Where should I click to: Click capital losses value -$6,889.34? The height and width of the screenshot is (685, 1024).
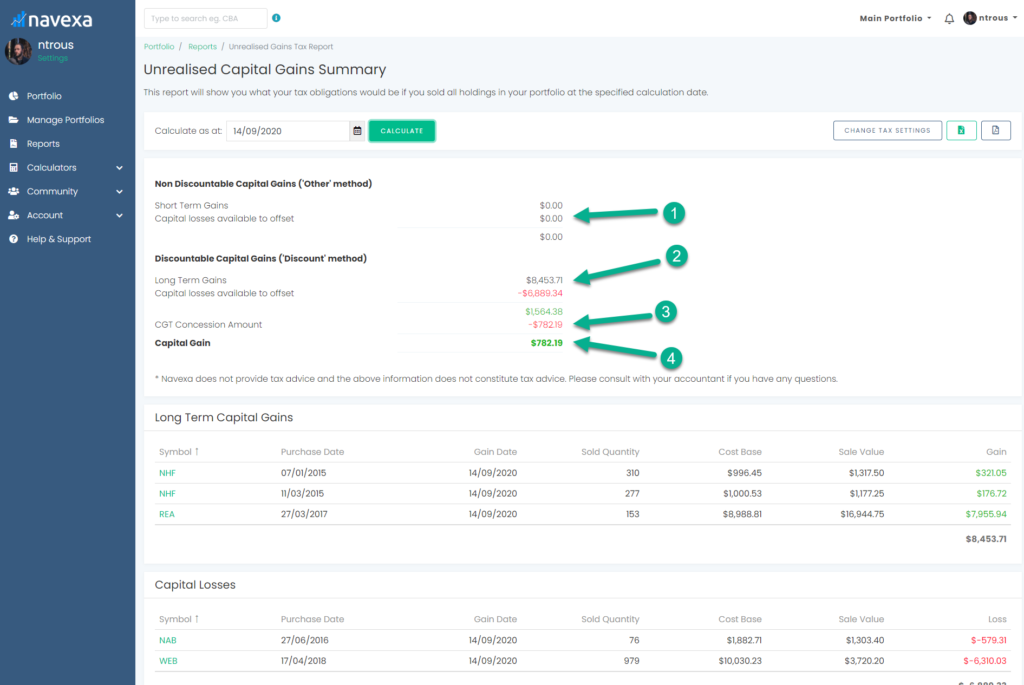(540, 293)
